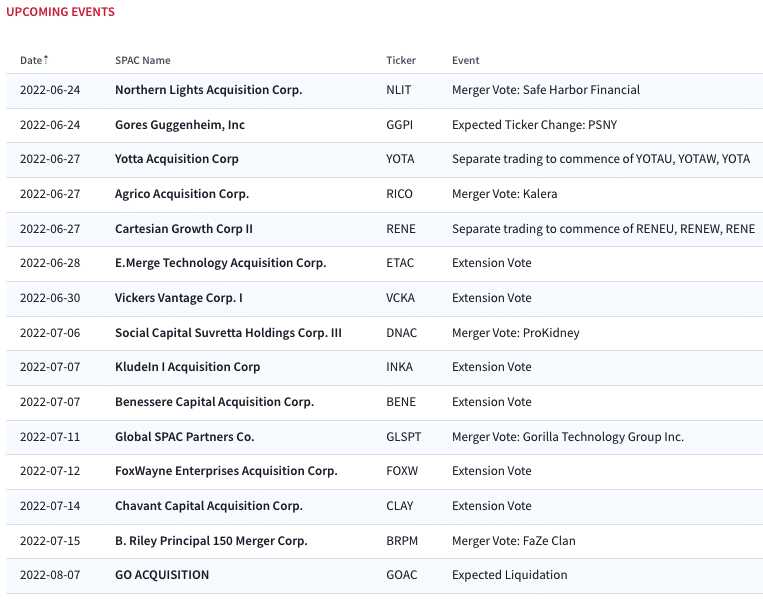
Task: Click date 2022-06-24 in the NLIT row
Action: 50,90
